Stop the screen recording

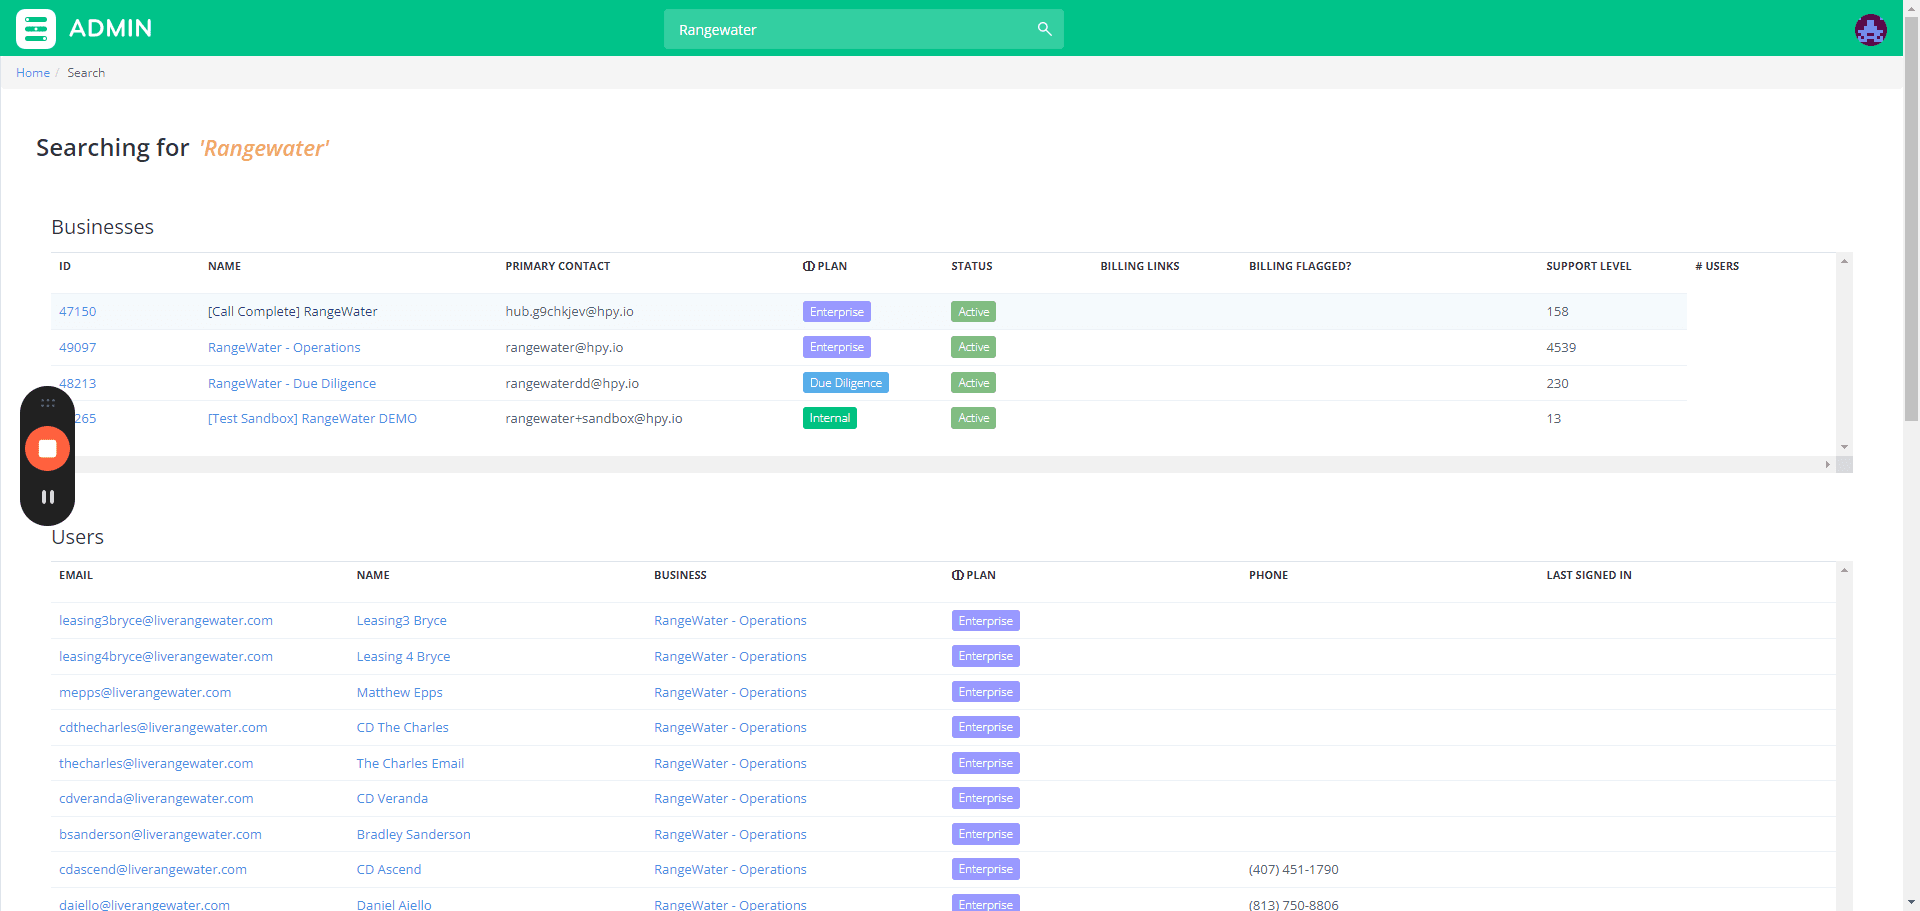[x=47, y=448]
